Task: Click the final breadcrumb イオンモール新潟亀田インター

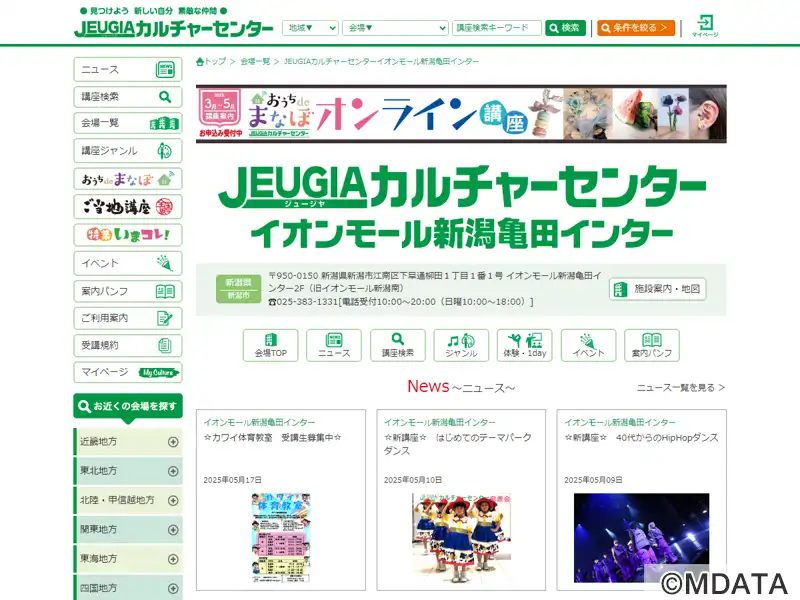Action: 381,62
